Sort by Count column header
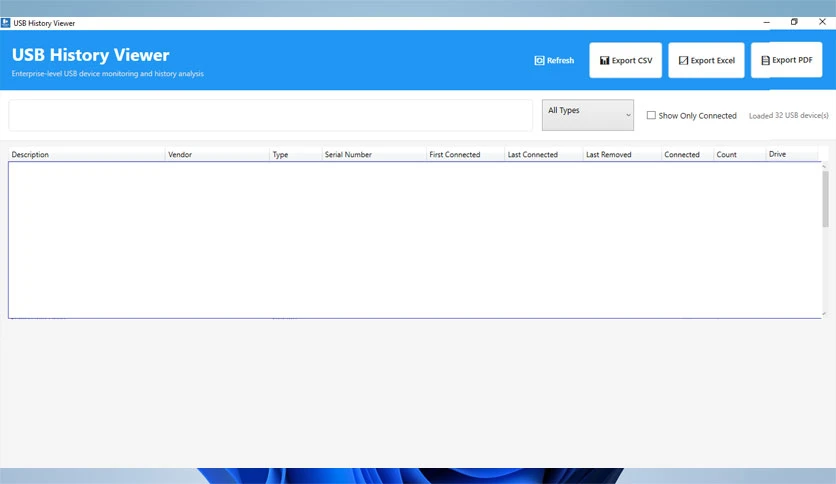The height and width of the screenshot is (484, 836). (x=739, y=155)
